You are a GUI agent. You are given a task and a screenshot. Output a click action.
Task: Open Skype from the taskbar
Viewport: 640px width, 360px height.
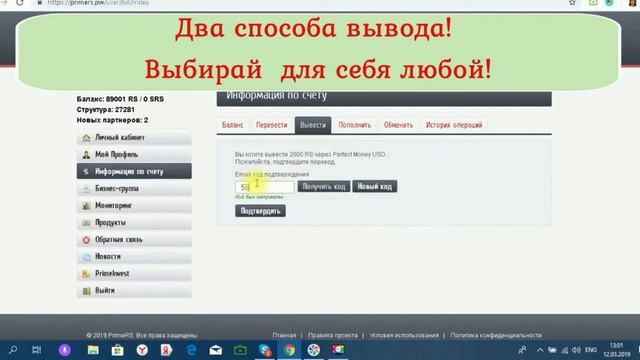click(265, 350)
